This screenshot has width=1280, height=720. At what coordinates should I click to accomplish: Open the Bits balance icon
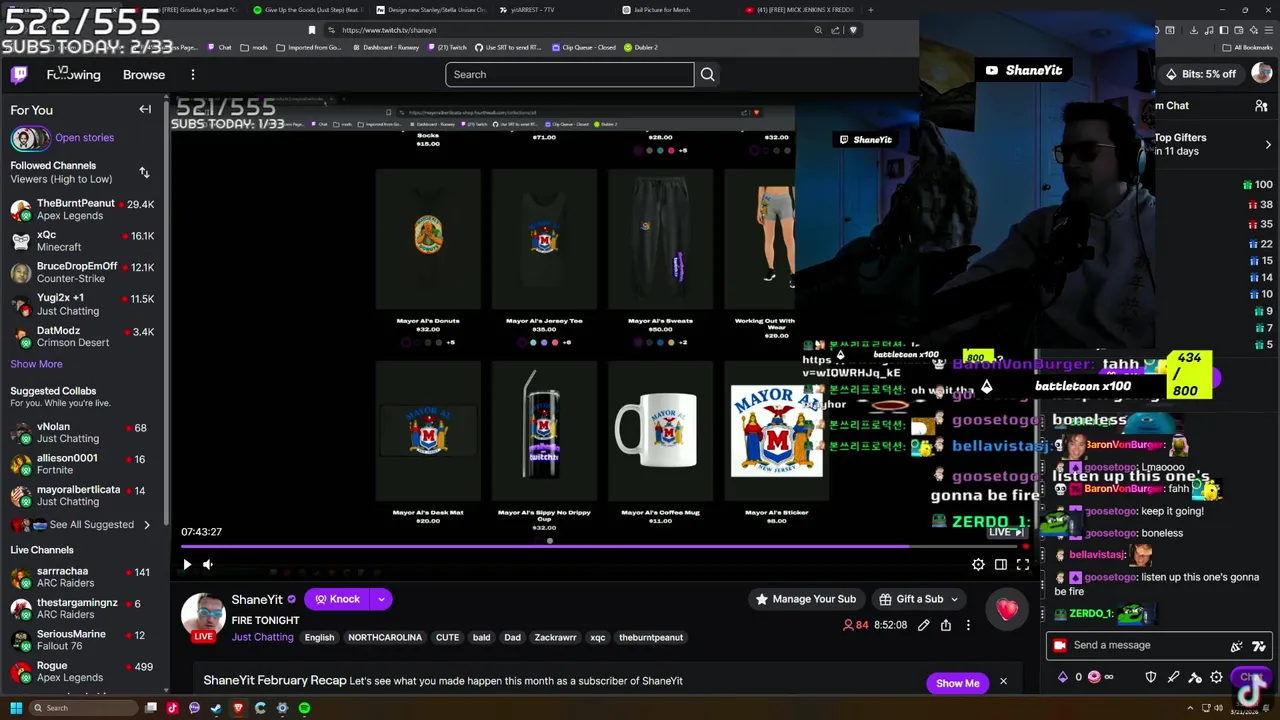click(1063, 677)
